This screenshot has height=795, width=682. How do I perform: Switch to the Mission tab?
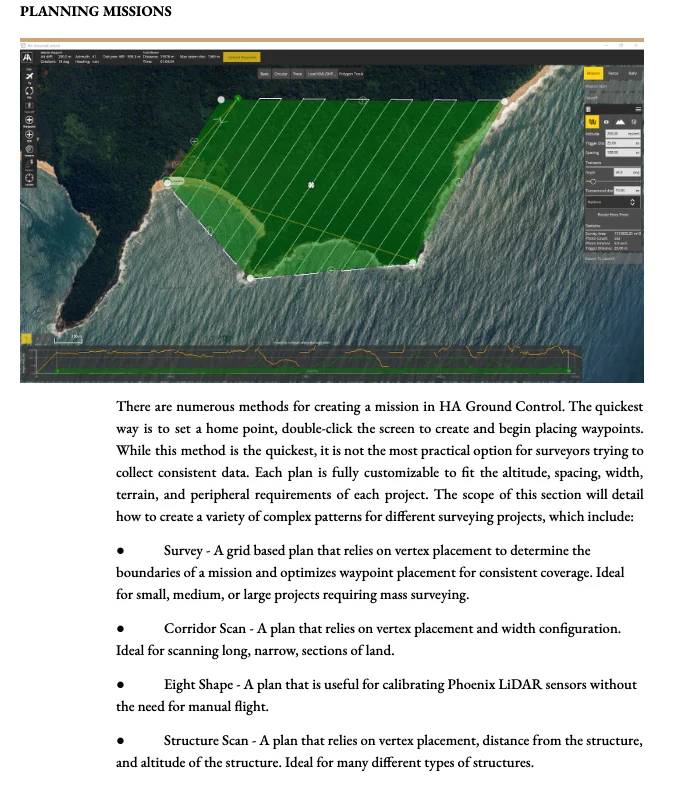593,74
